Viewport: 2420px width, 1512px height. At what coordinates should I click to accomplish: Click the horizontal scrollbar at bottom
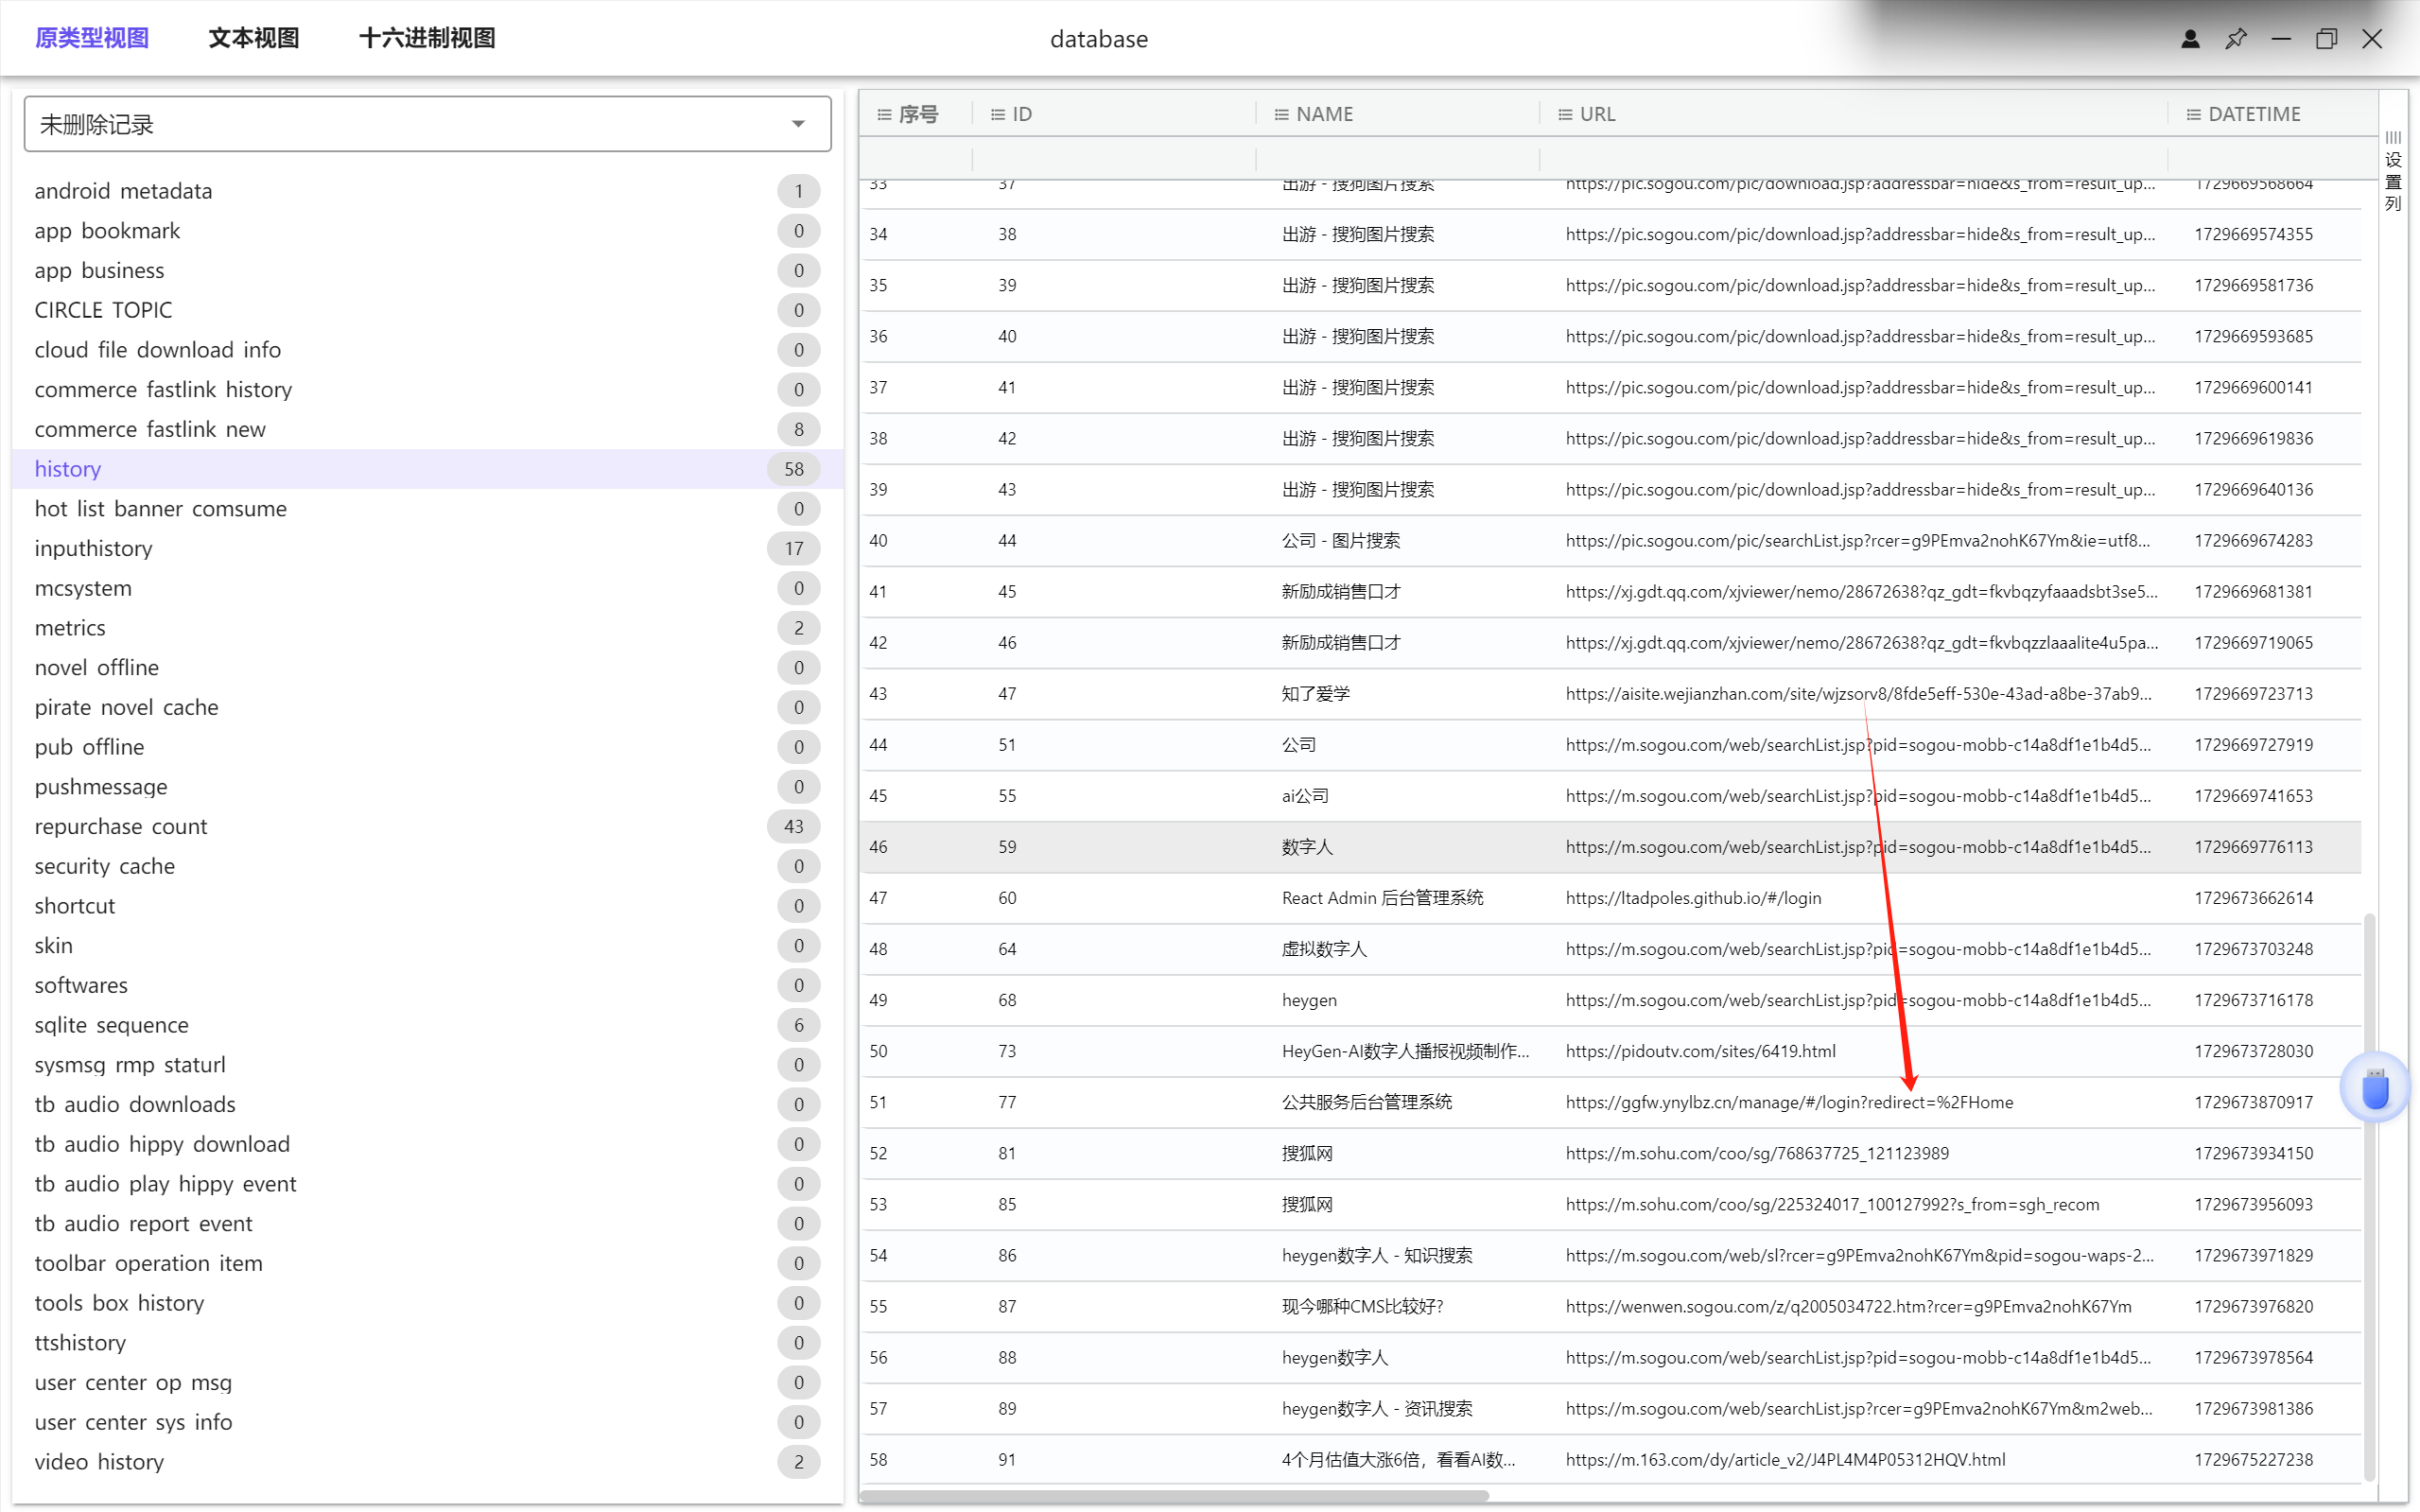coord(1174,1495)
